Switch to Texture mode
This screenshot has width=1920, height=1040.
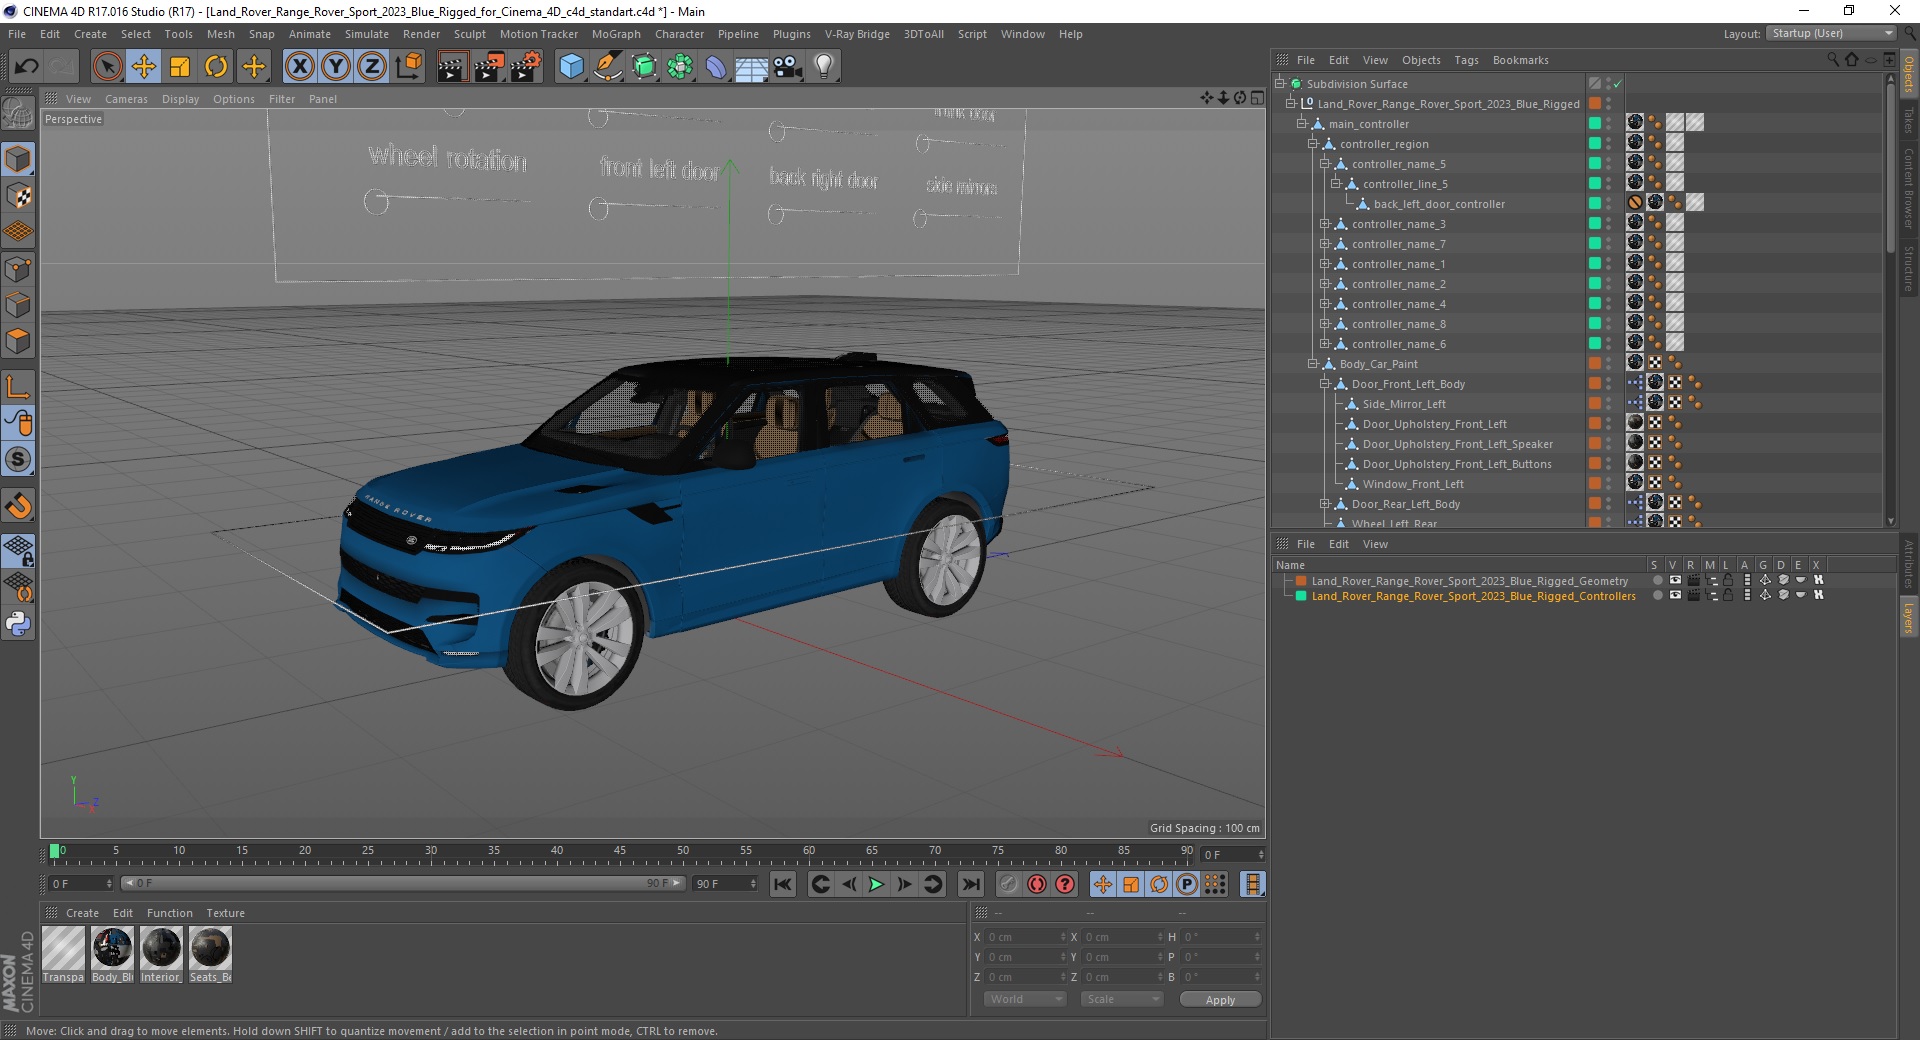(x=18, y=196)
